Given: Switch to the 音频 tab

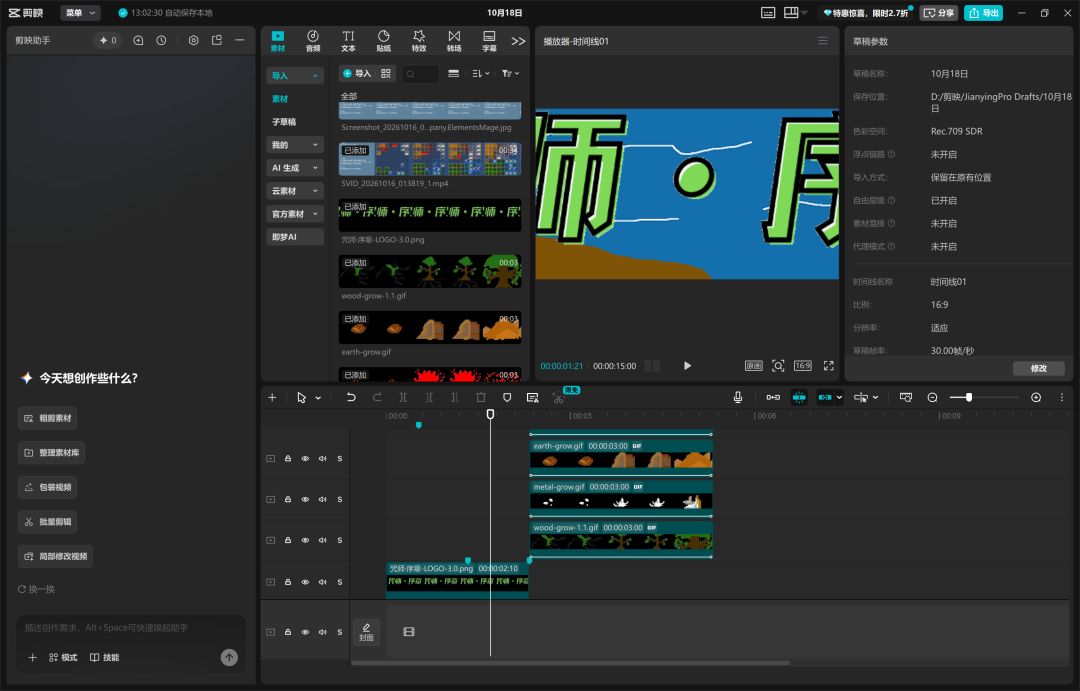Looking at the screenshot, I should [313, 41].
